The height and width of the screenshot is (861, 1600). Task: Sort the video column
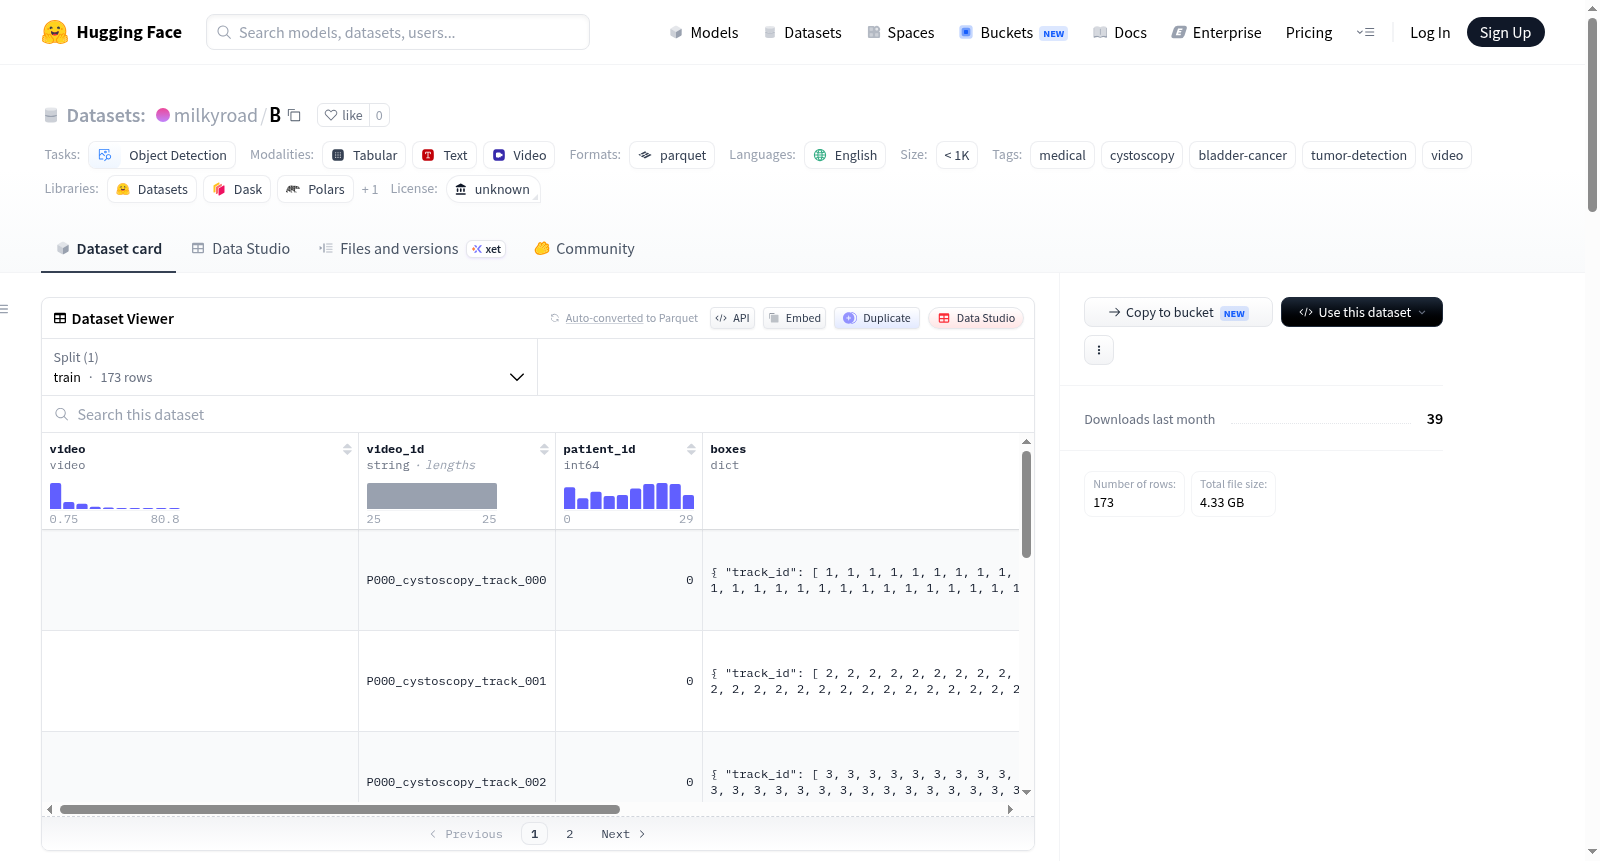pos(347,449)
